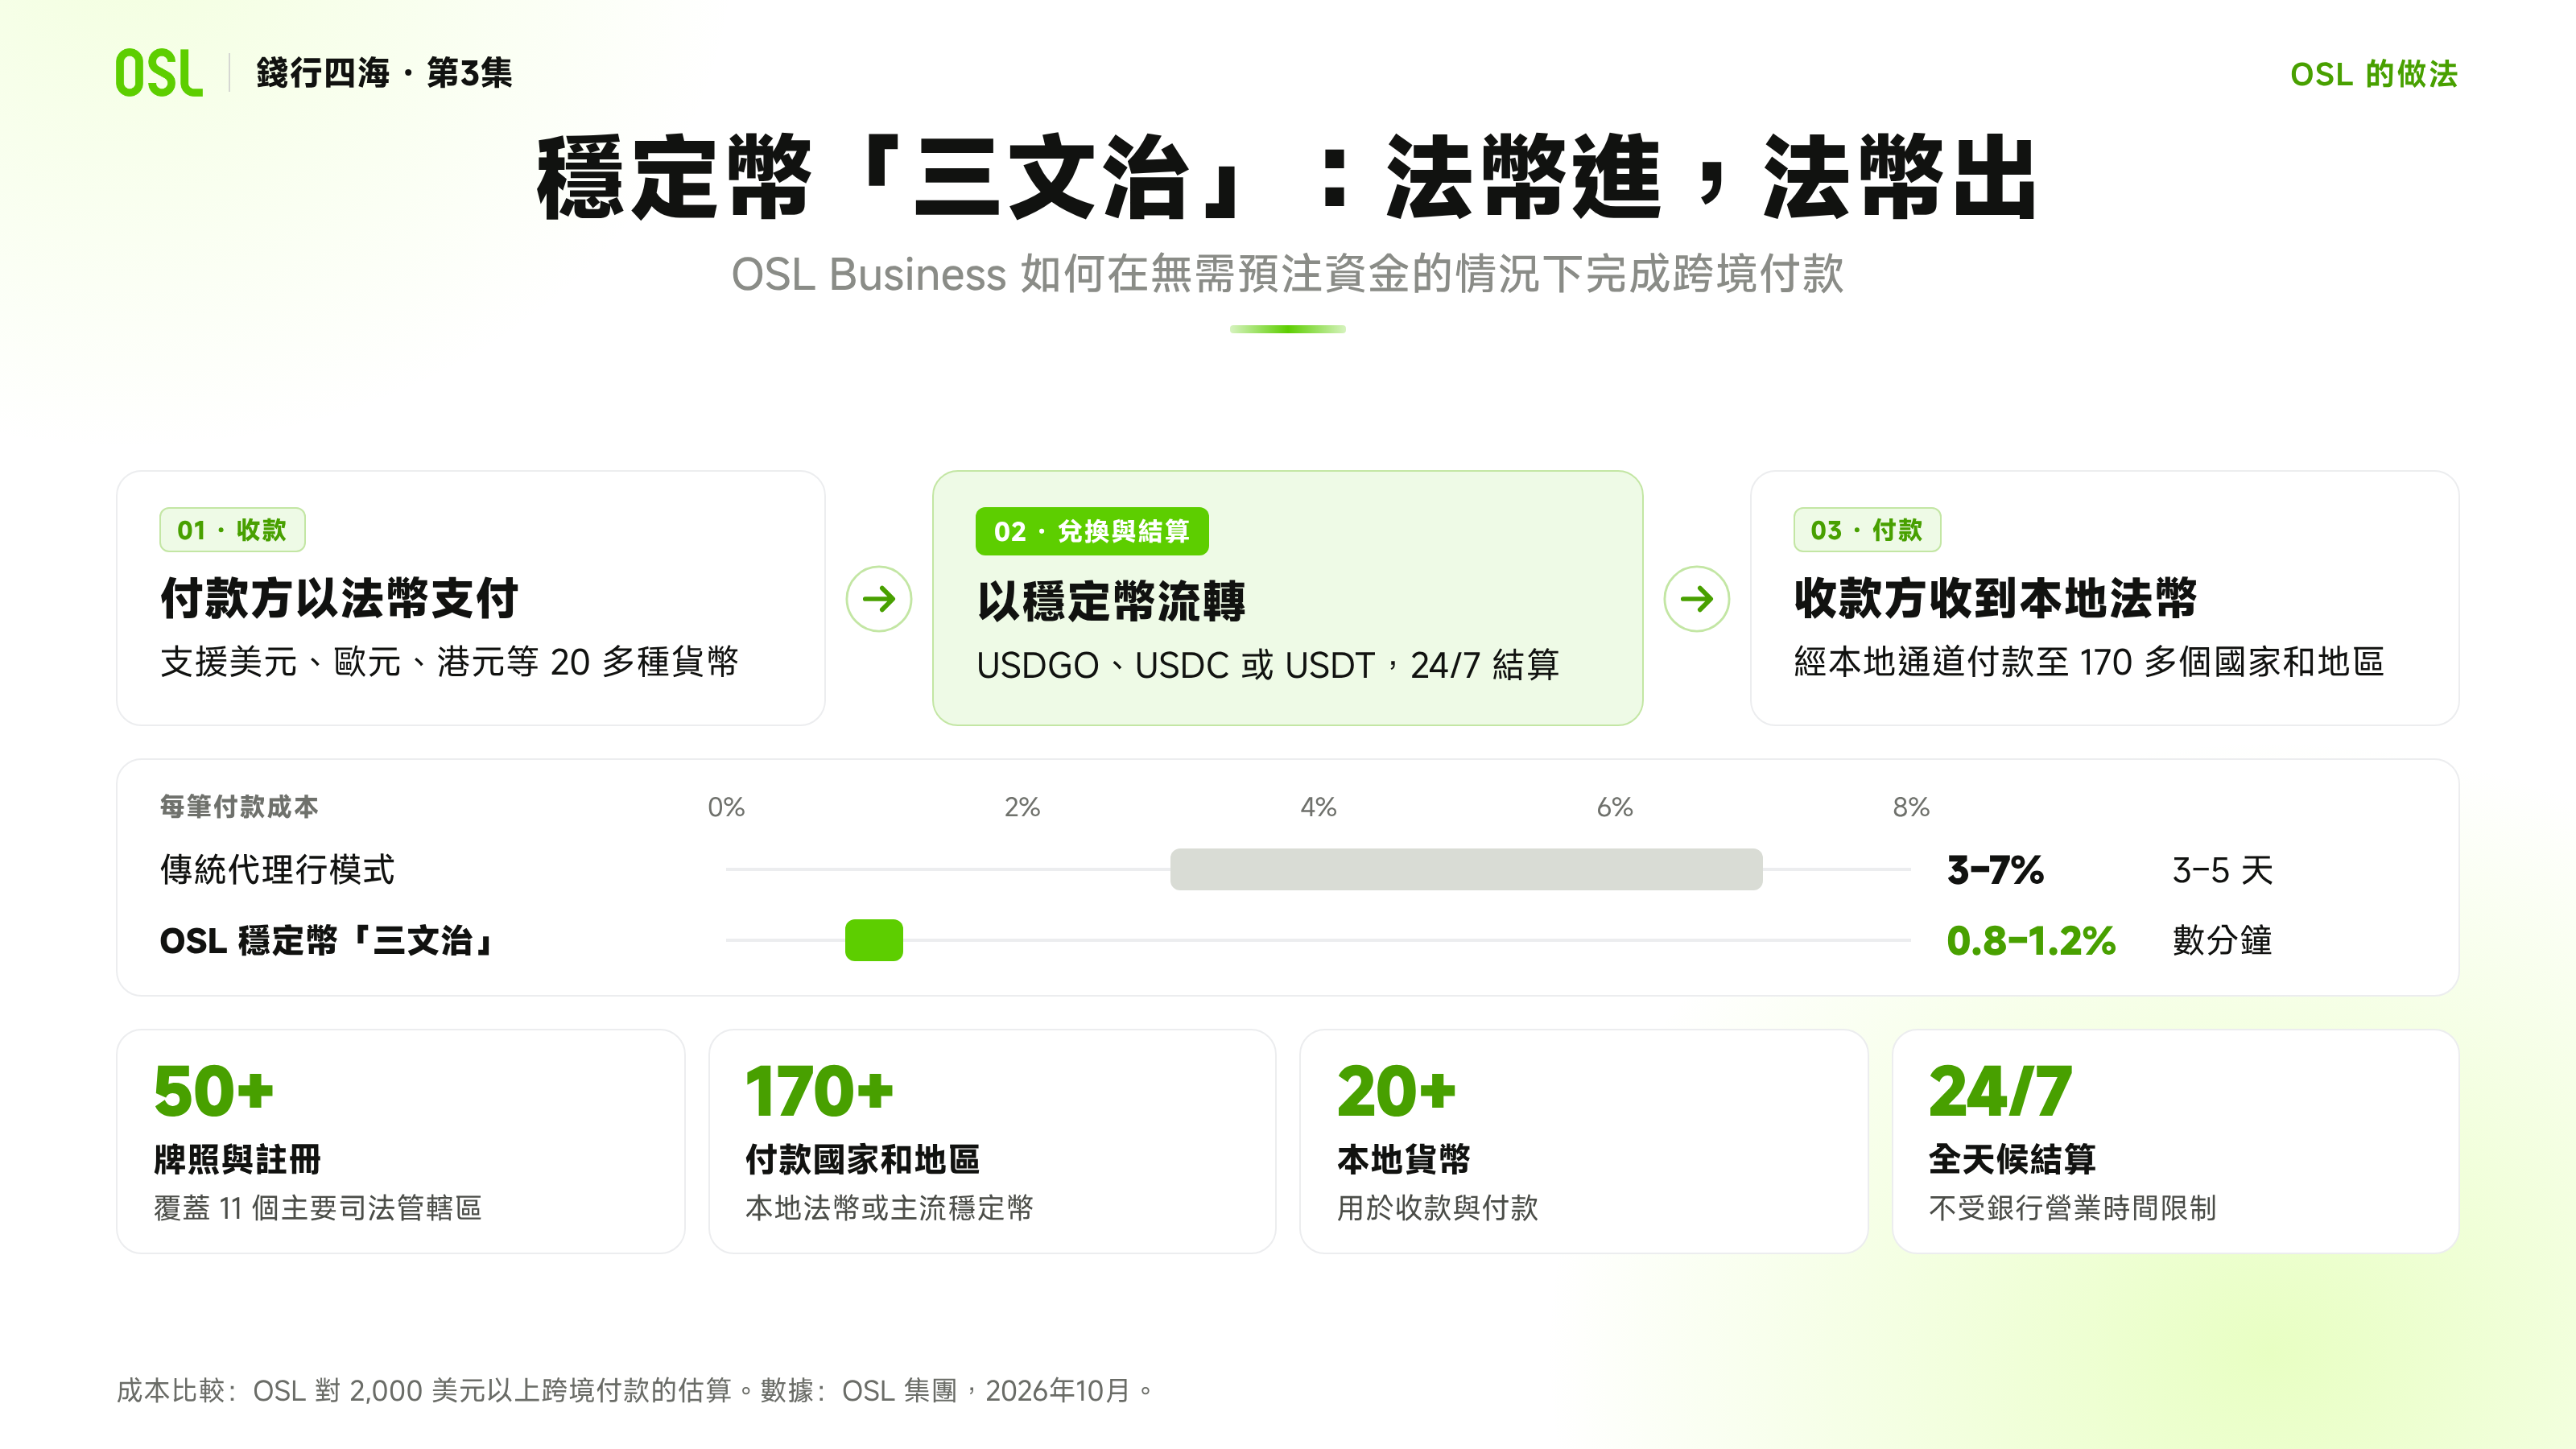Click the grey 3–7% cost range bar
Image resolution: width=2576 pixels, height=1449 pixels.
1466,869
